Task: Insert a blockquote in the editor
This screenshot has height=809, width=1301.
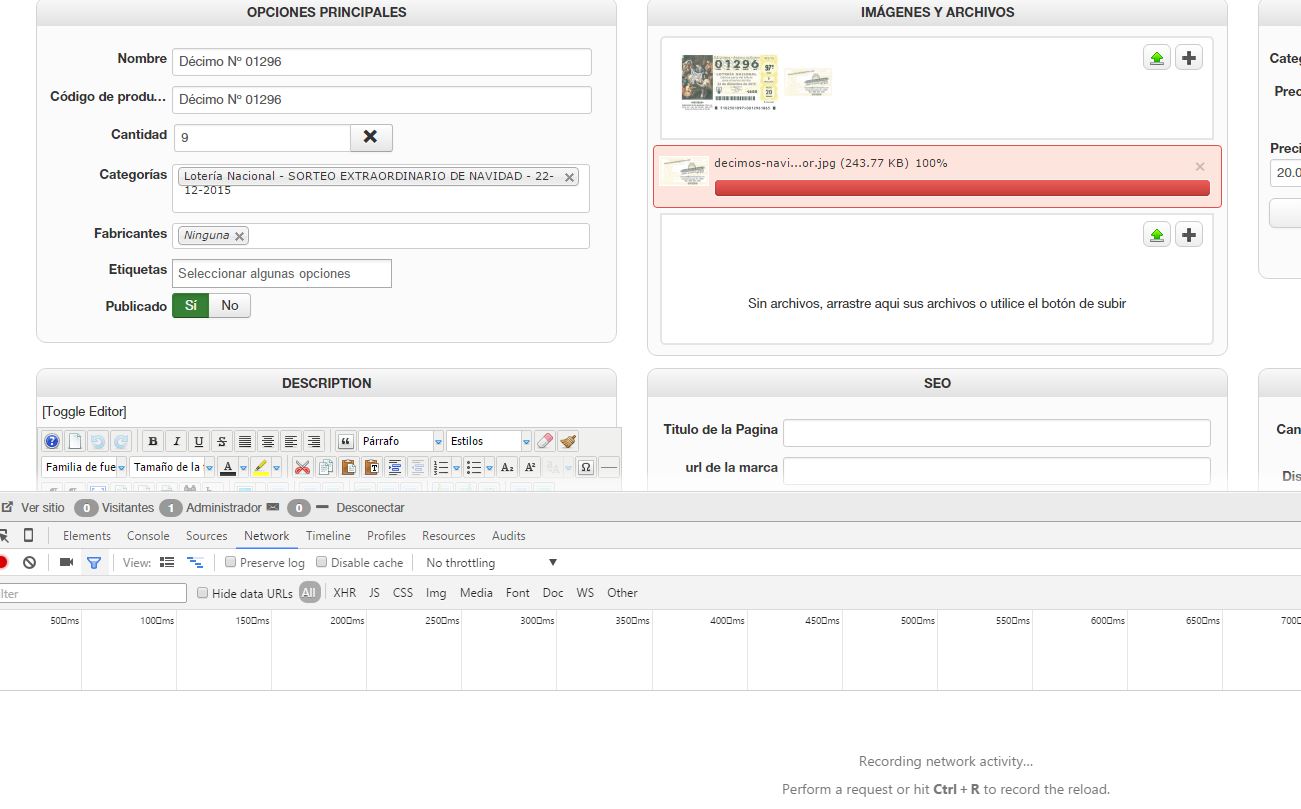Action: point(346,441)
